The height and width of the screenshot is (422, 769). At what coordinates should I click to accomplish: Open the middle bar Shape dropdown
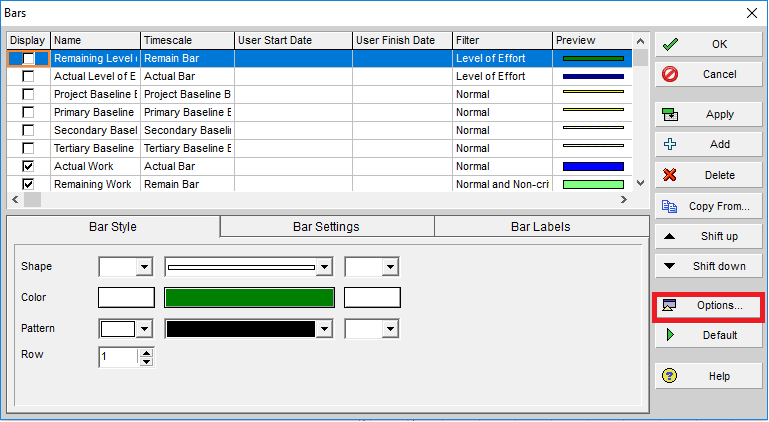324,267
